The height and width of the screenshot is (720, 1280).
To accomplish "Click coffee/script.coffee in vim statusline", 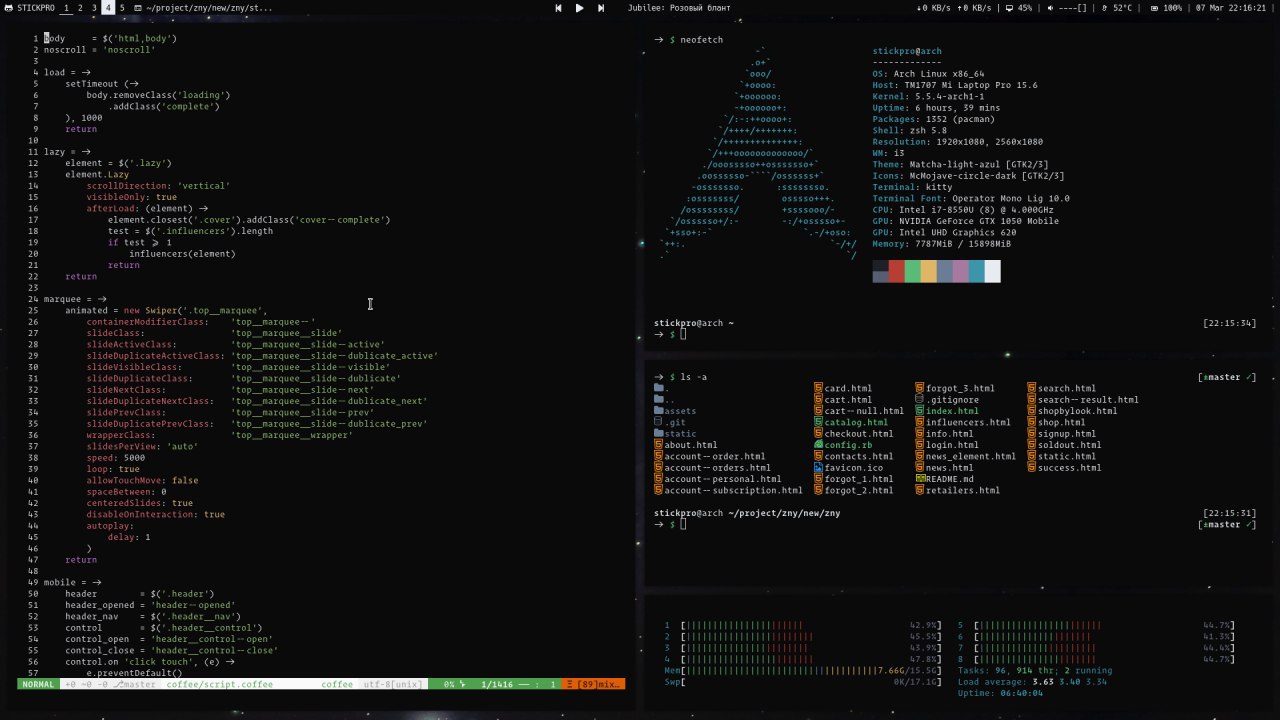I will pos(220,684).
